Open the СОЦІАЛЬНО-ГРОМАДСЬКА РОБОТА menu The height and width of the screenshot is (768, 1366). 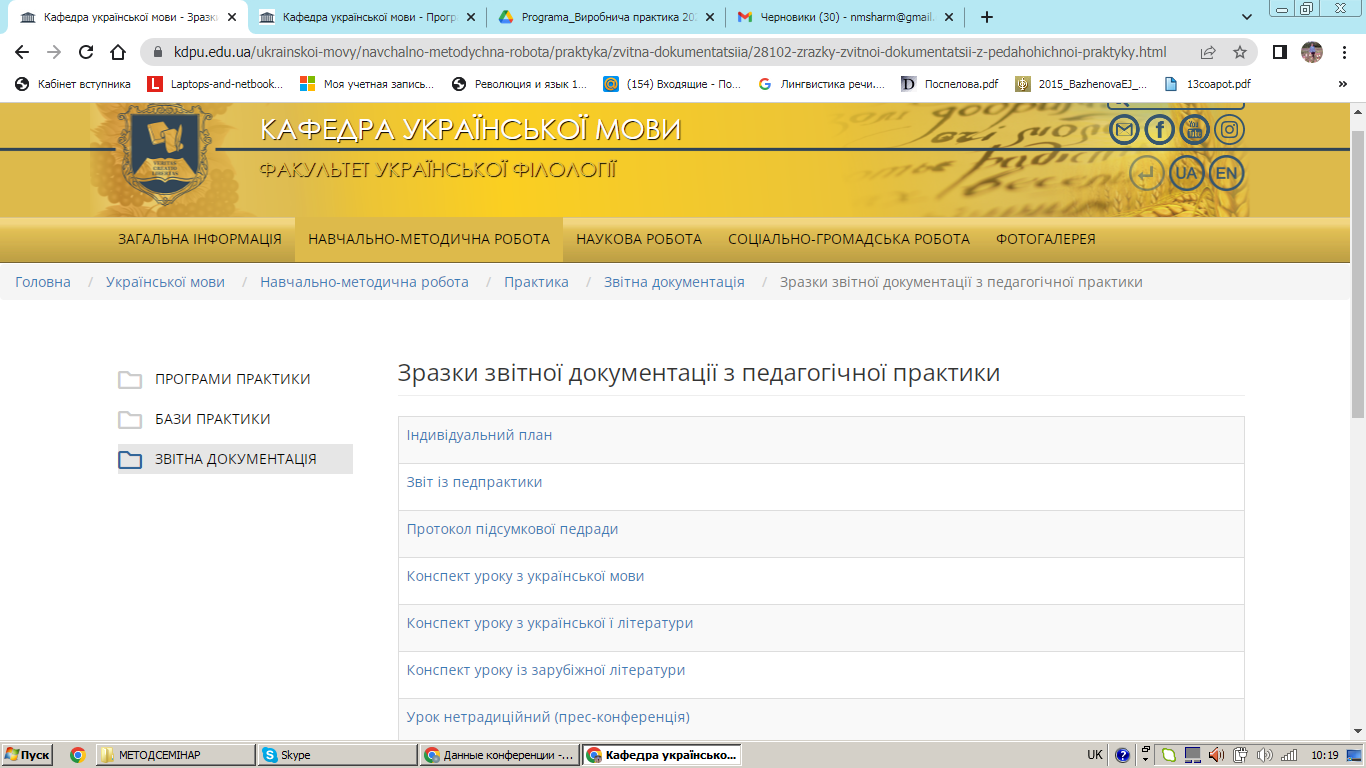point(849,239)
